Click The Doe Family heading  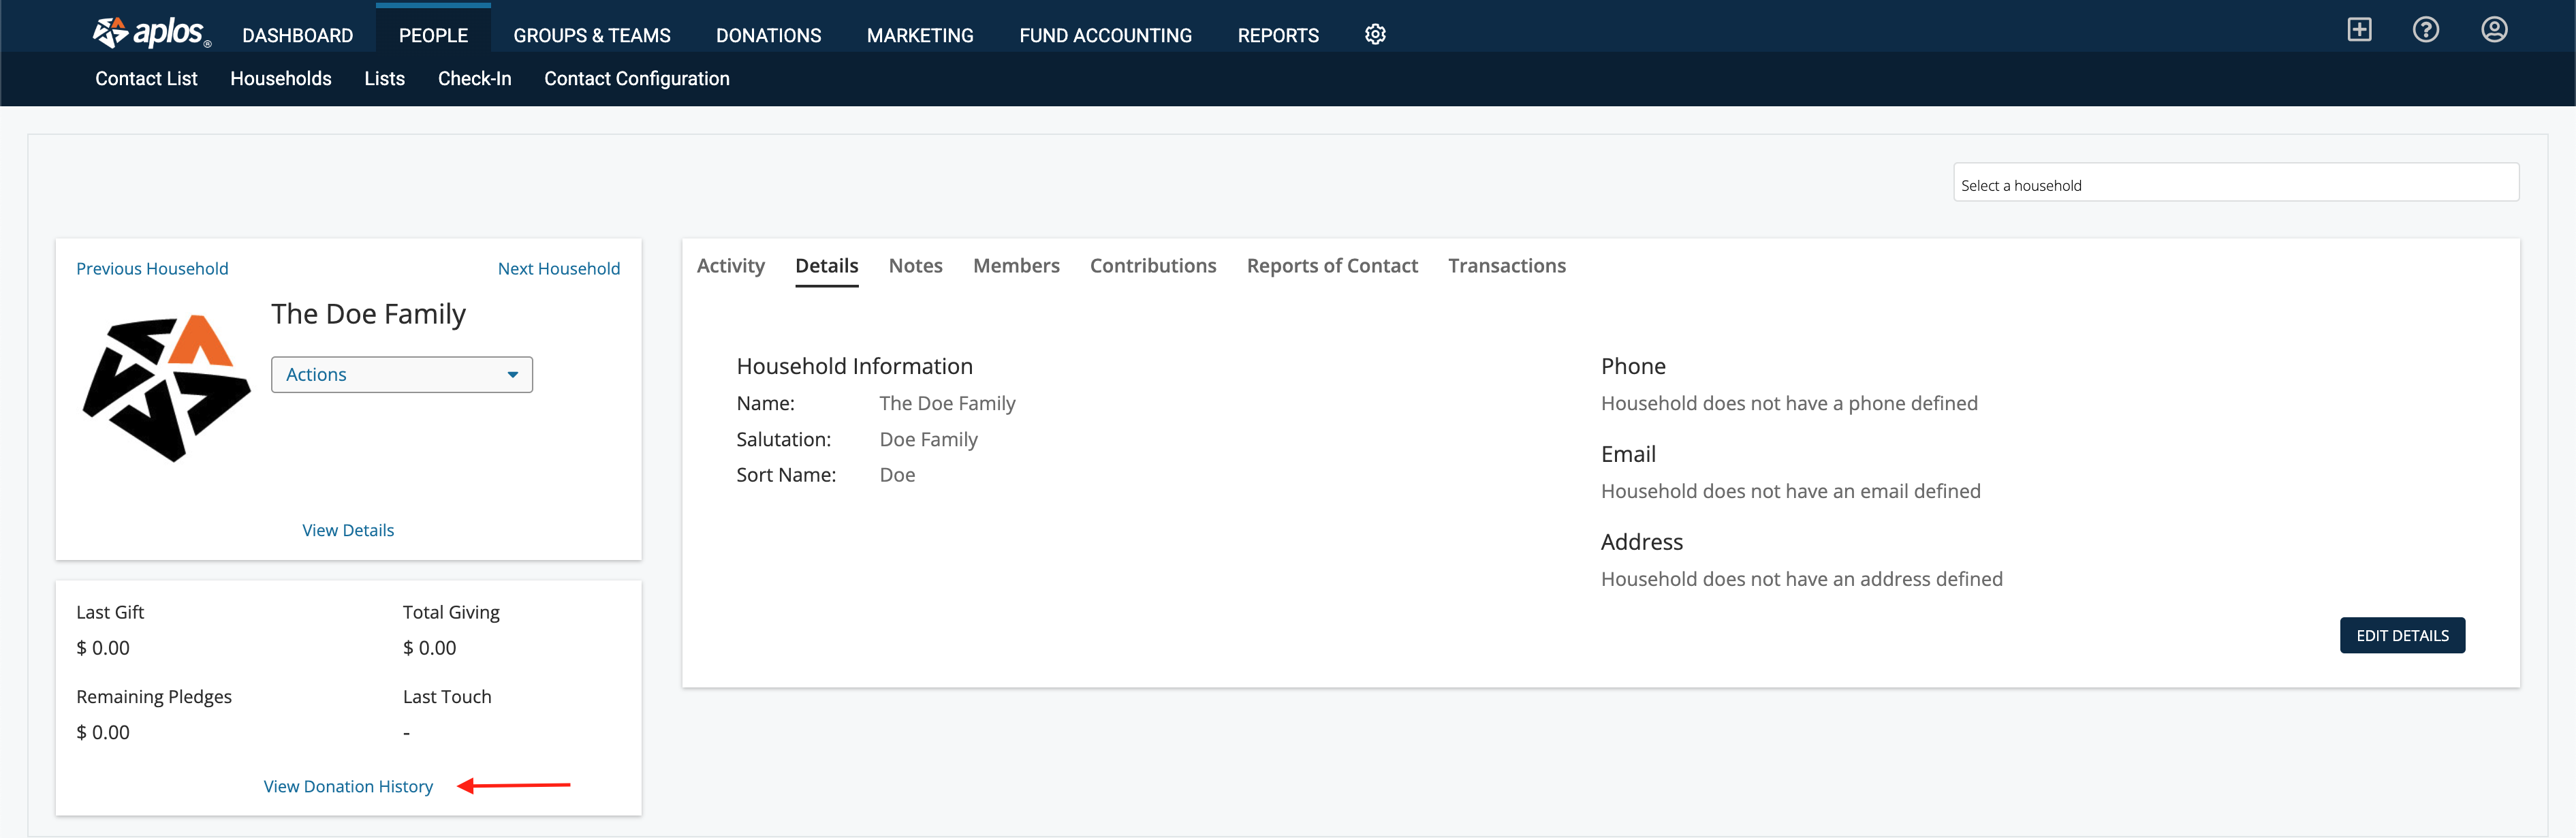[368, 315]
